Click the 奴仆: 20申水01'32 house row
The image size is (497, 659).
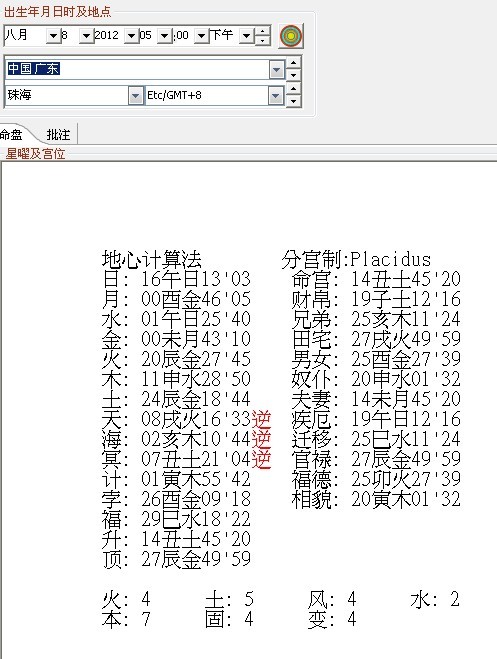pyautogui.click(x=376, y=379)
